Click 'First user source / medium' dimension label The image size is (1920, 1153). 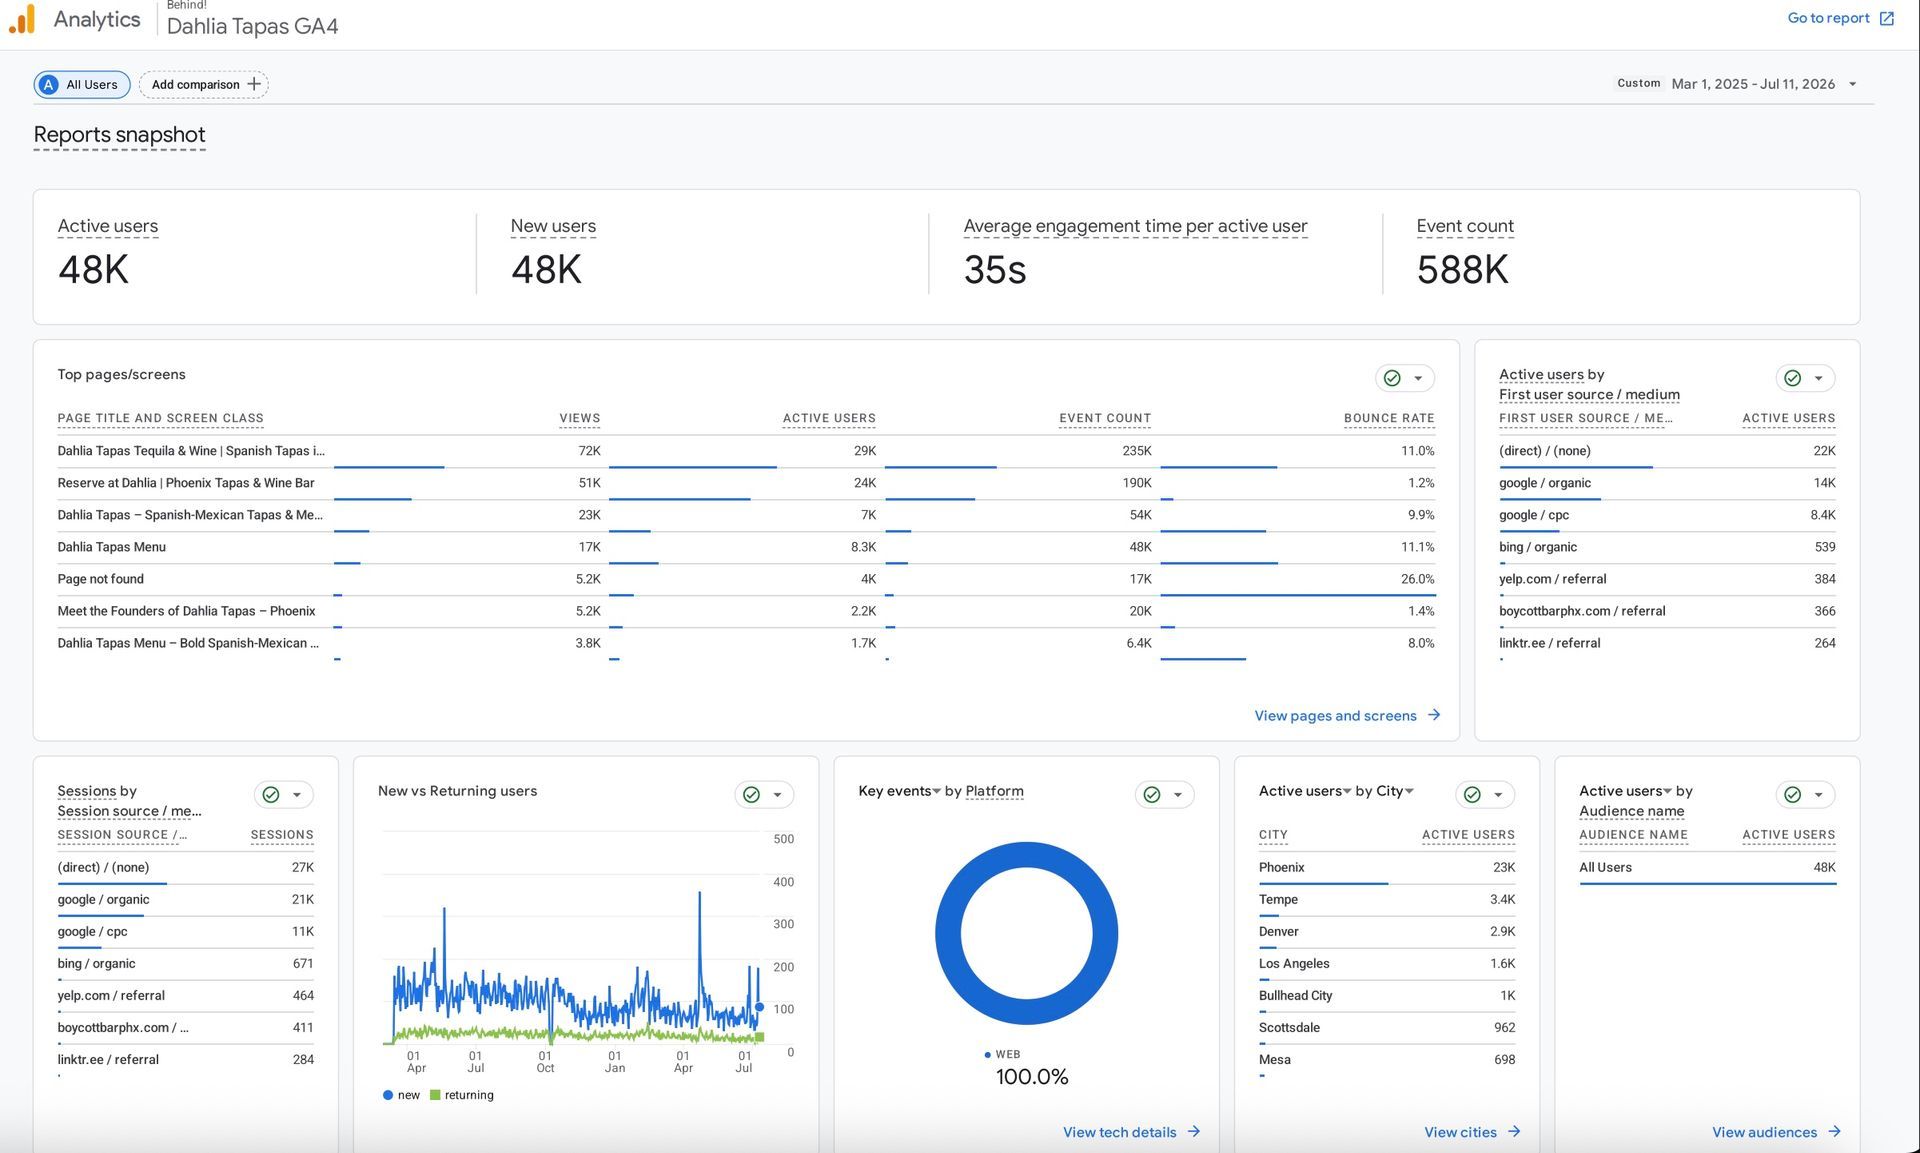click(x=1589, y=394)
